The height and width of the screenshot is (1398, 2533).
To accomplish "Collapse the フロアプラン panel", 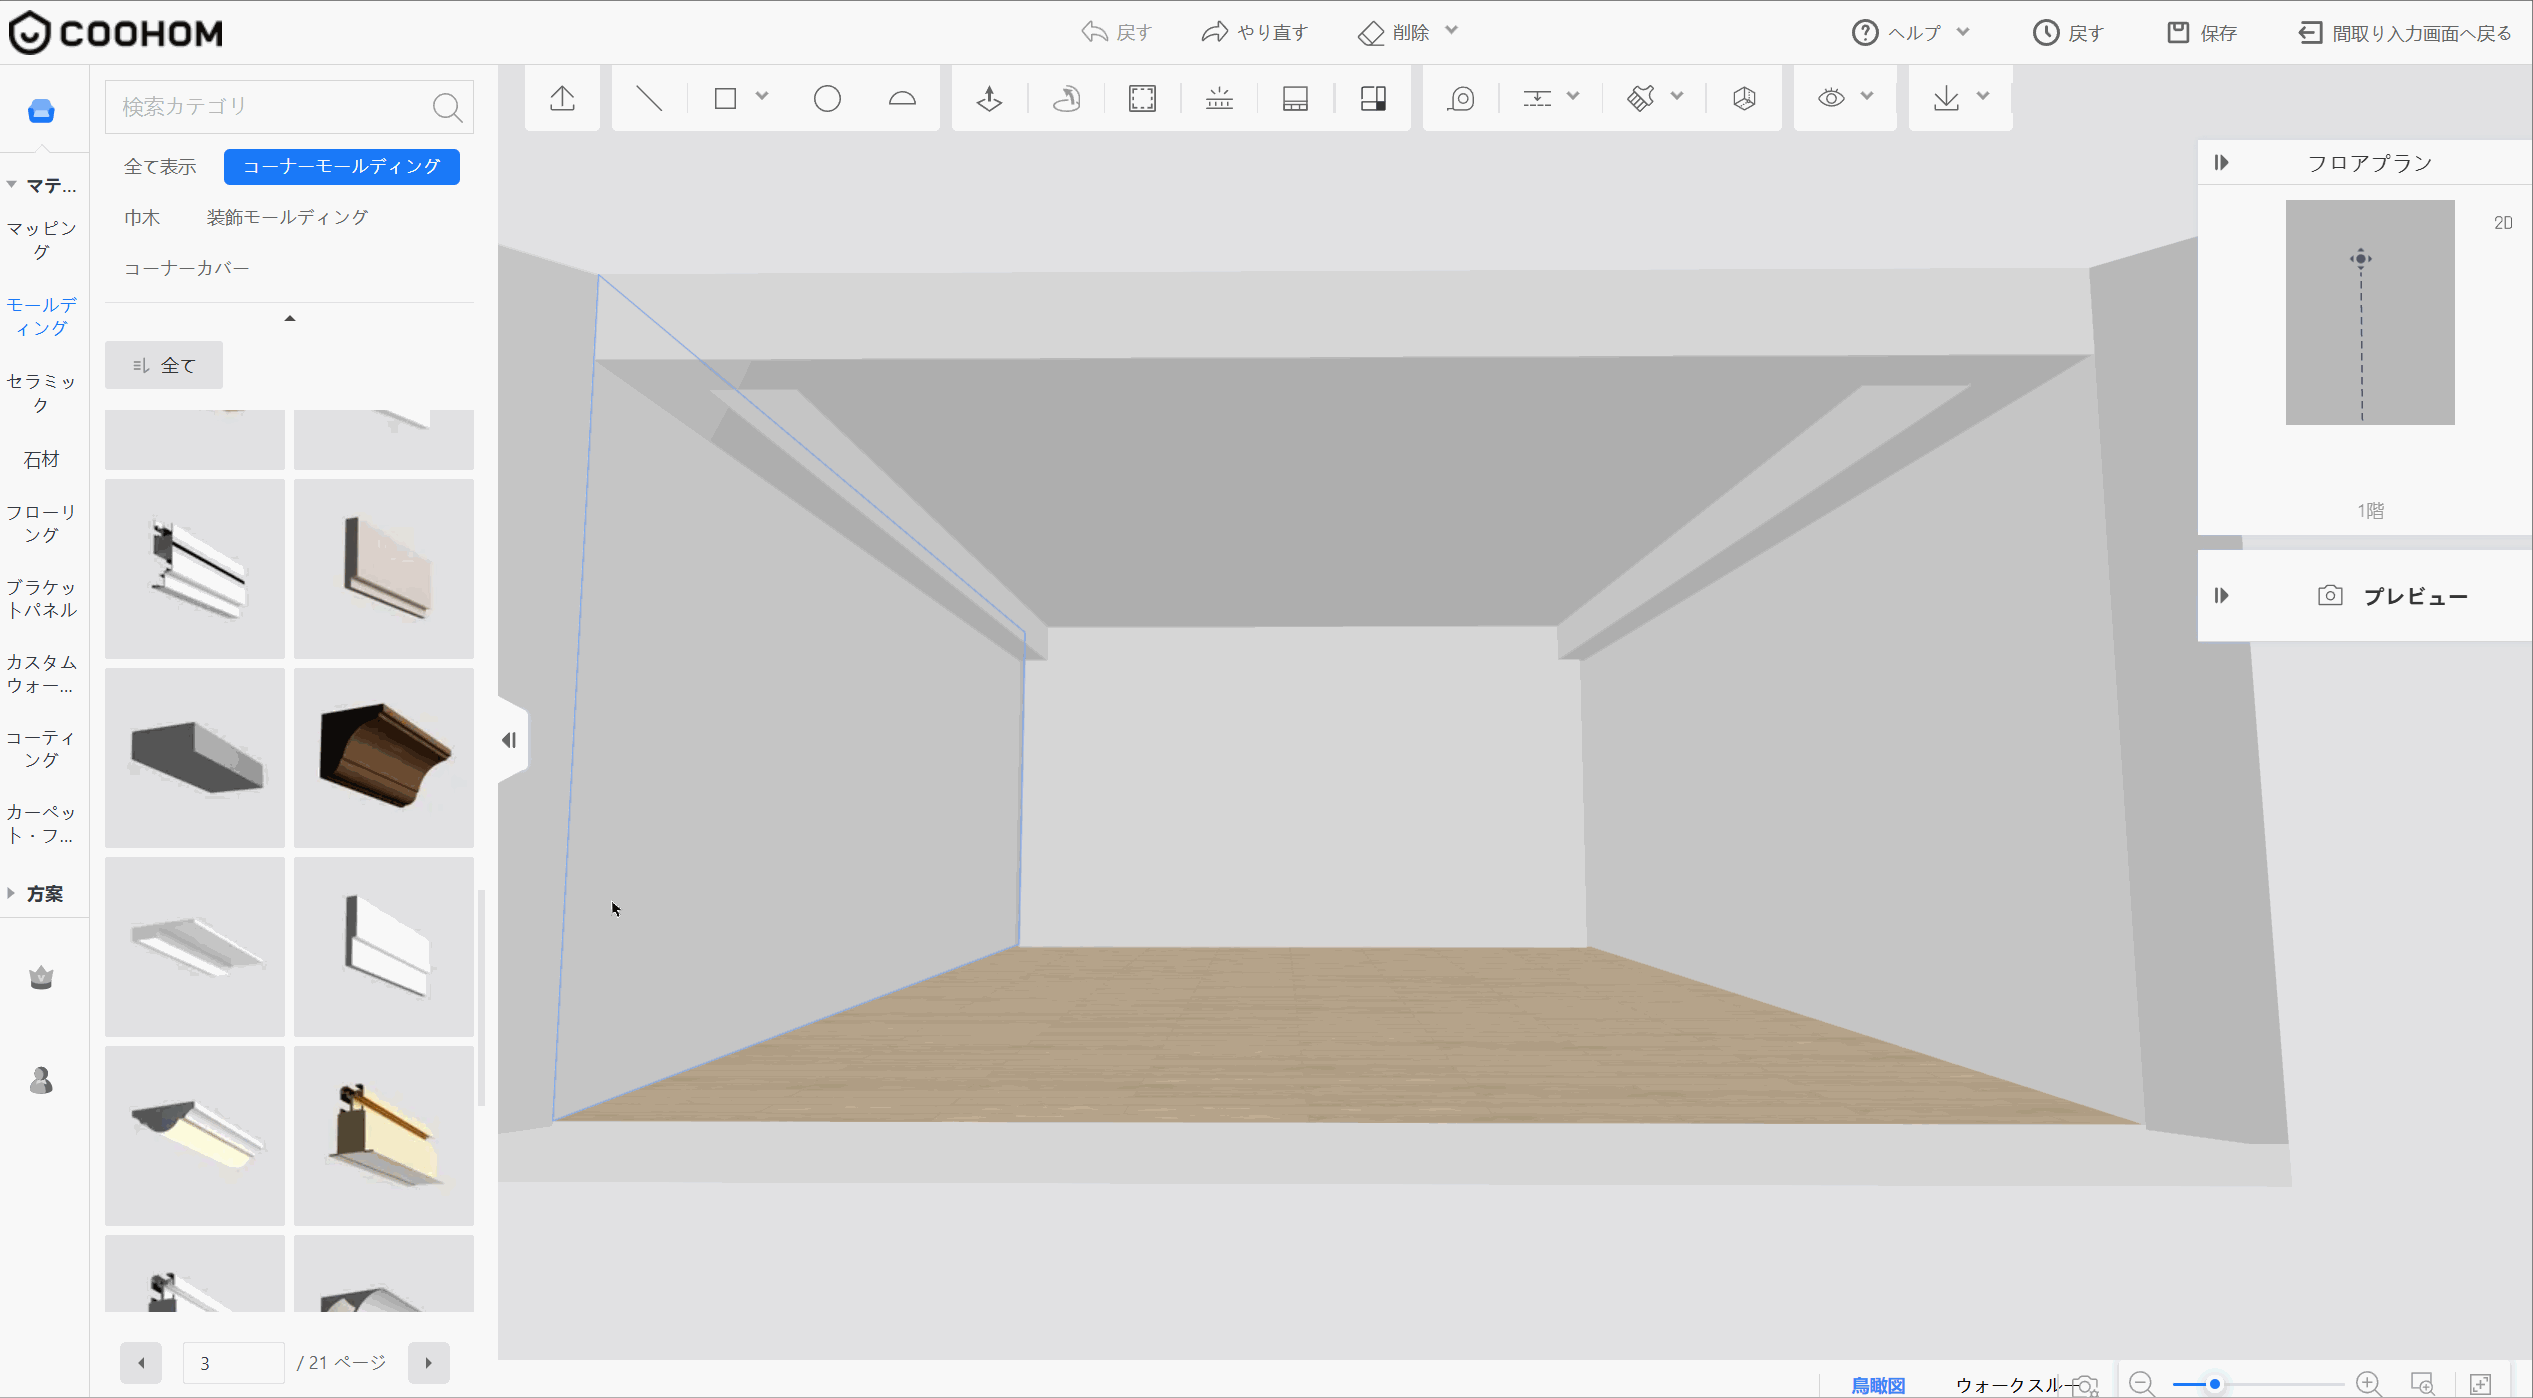I will coord(2222,163).
